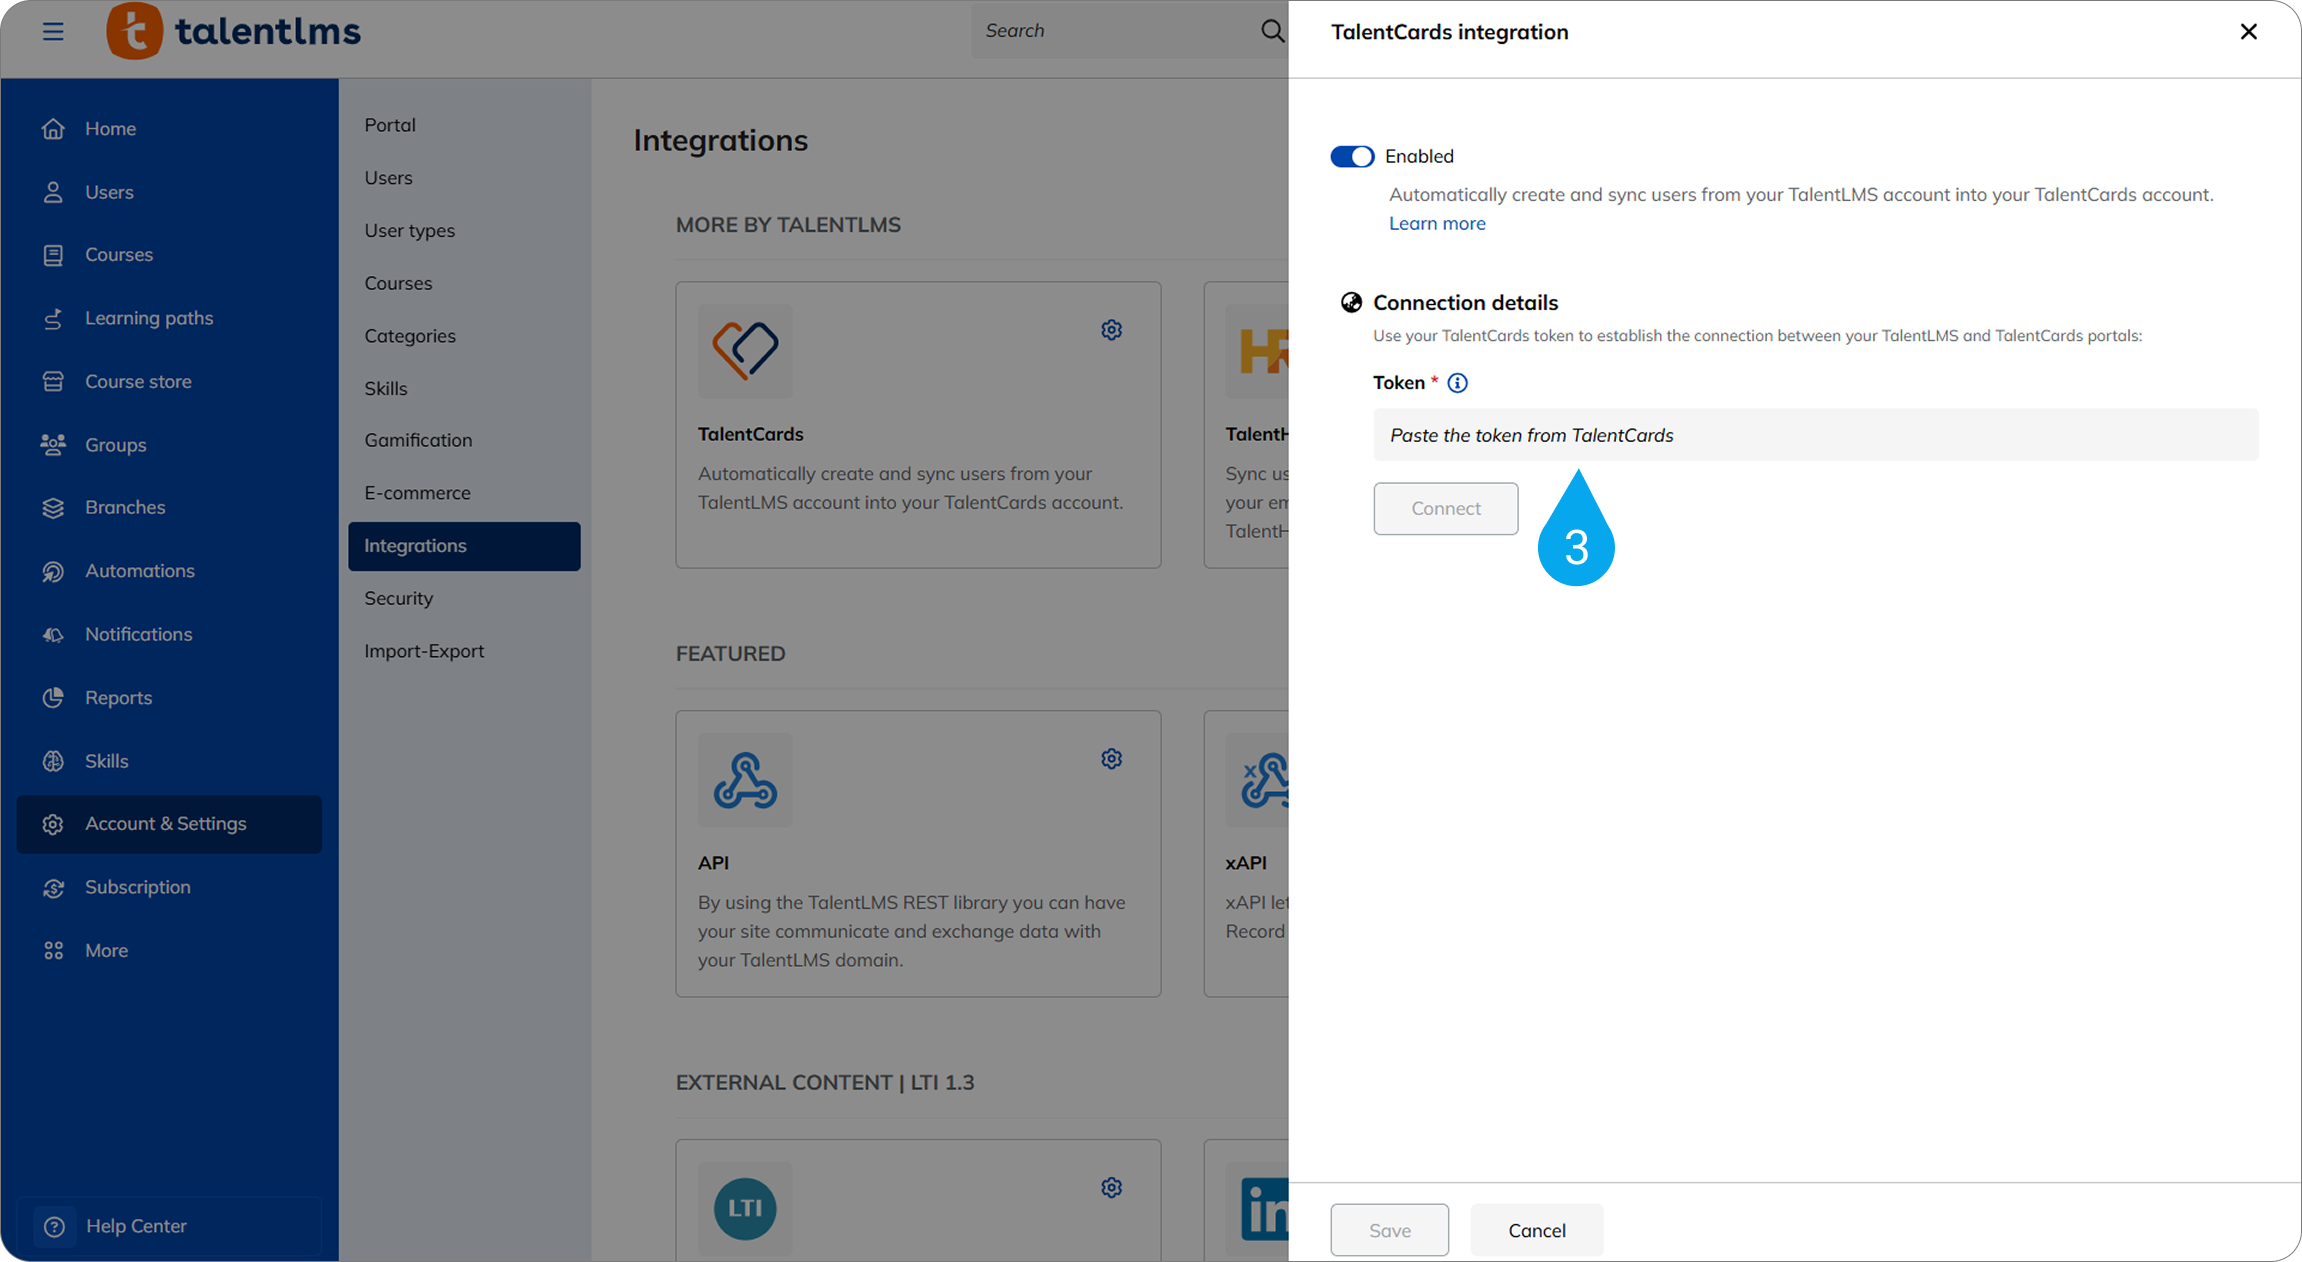Click the Subscription refresh icon
Image resolution: width=2302 pixels, height=1262 pixels.
pos(53,888)
